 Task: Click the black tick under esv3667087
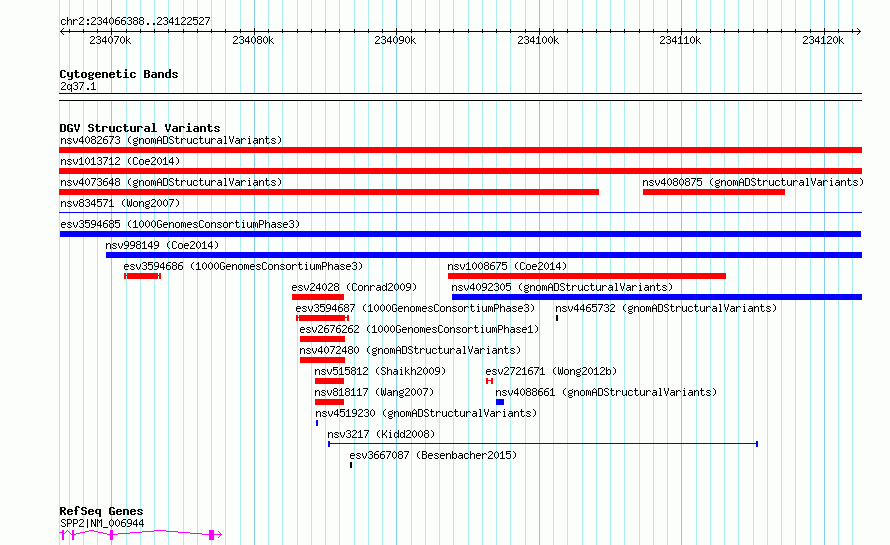[x=351, y=465]
